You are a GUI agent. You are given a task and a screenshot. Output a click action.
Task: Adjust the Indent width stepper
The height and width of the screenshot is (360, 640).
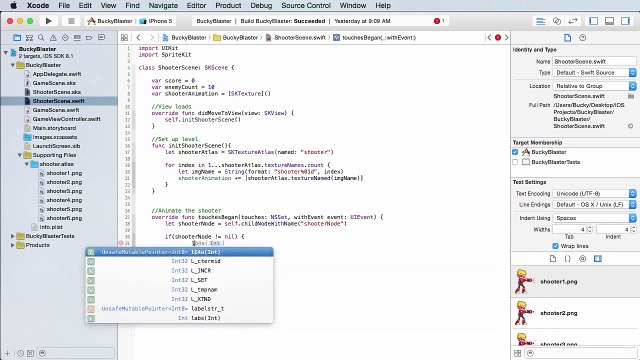pos(633,229)
